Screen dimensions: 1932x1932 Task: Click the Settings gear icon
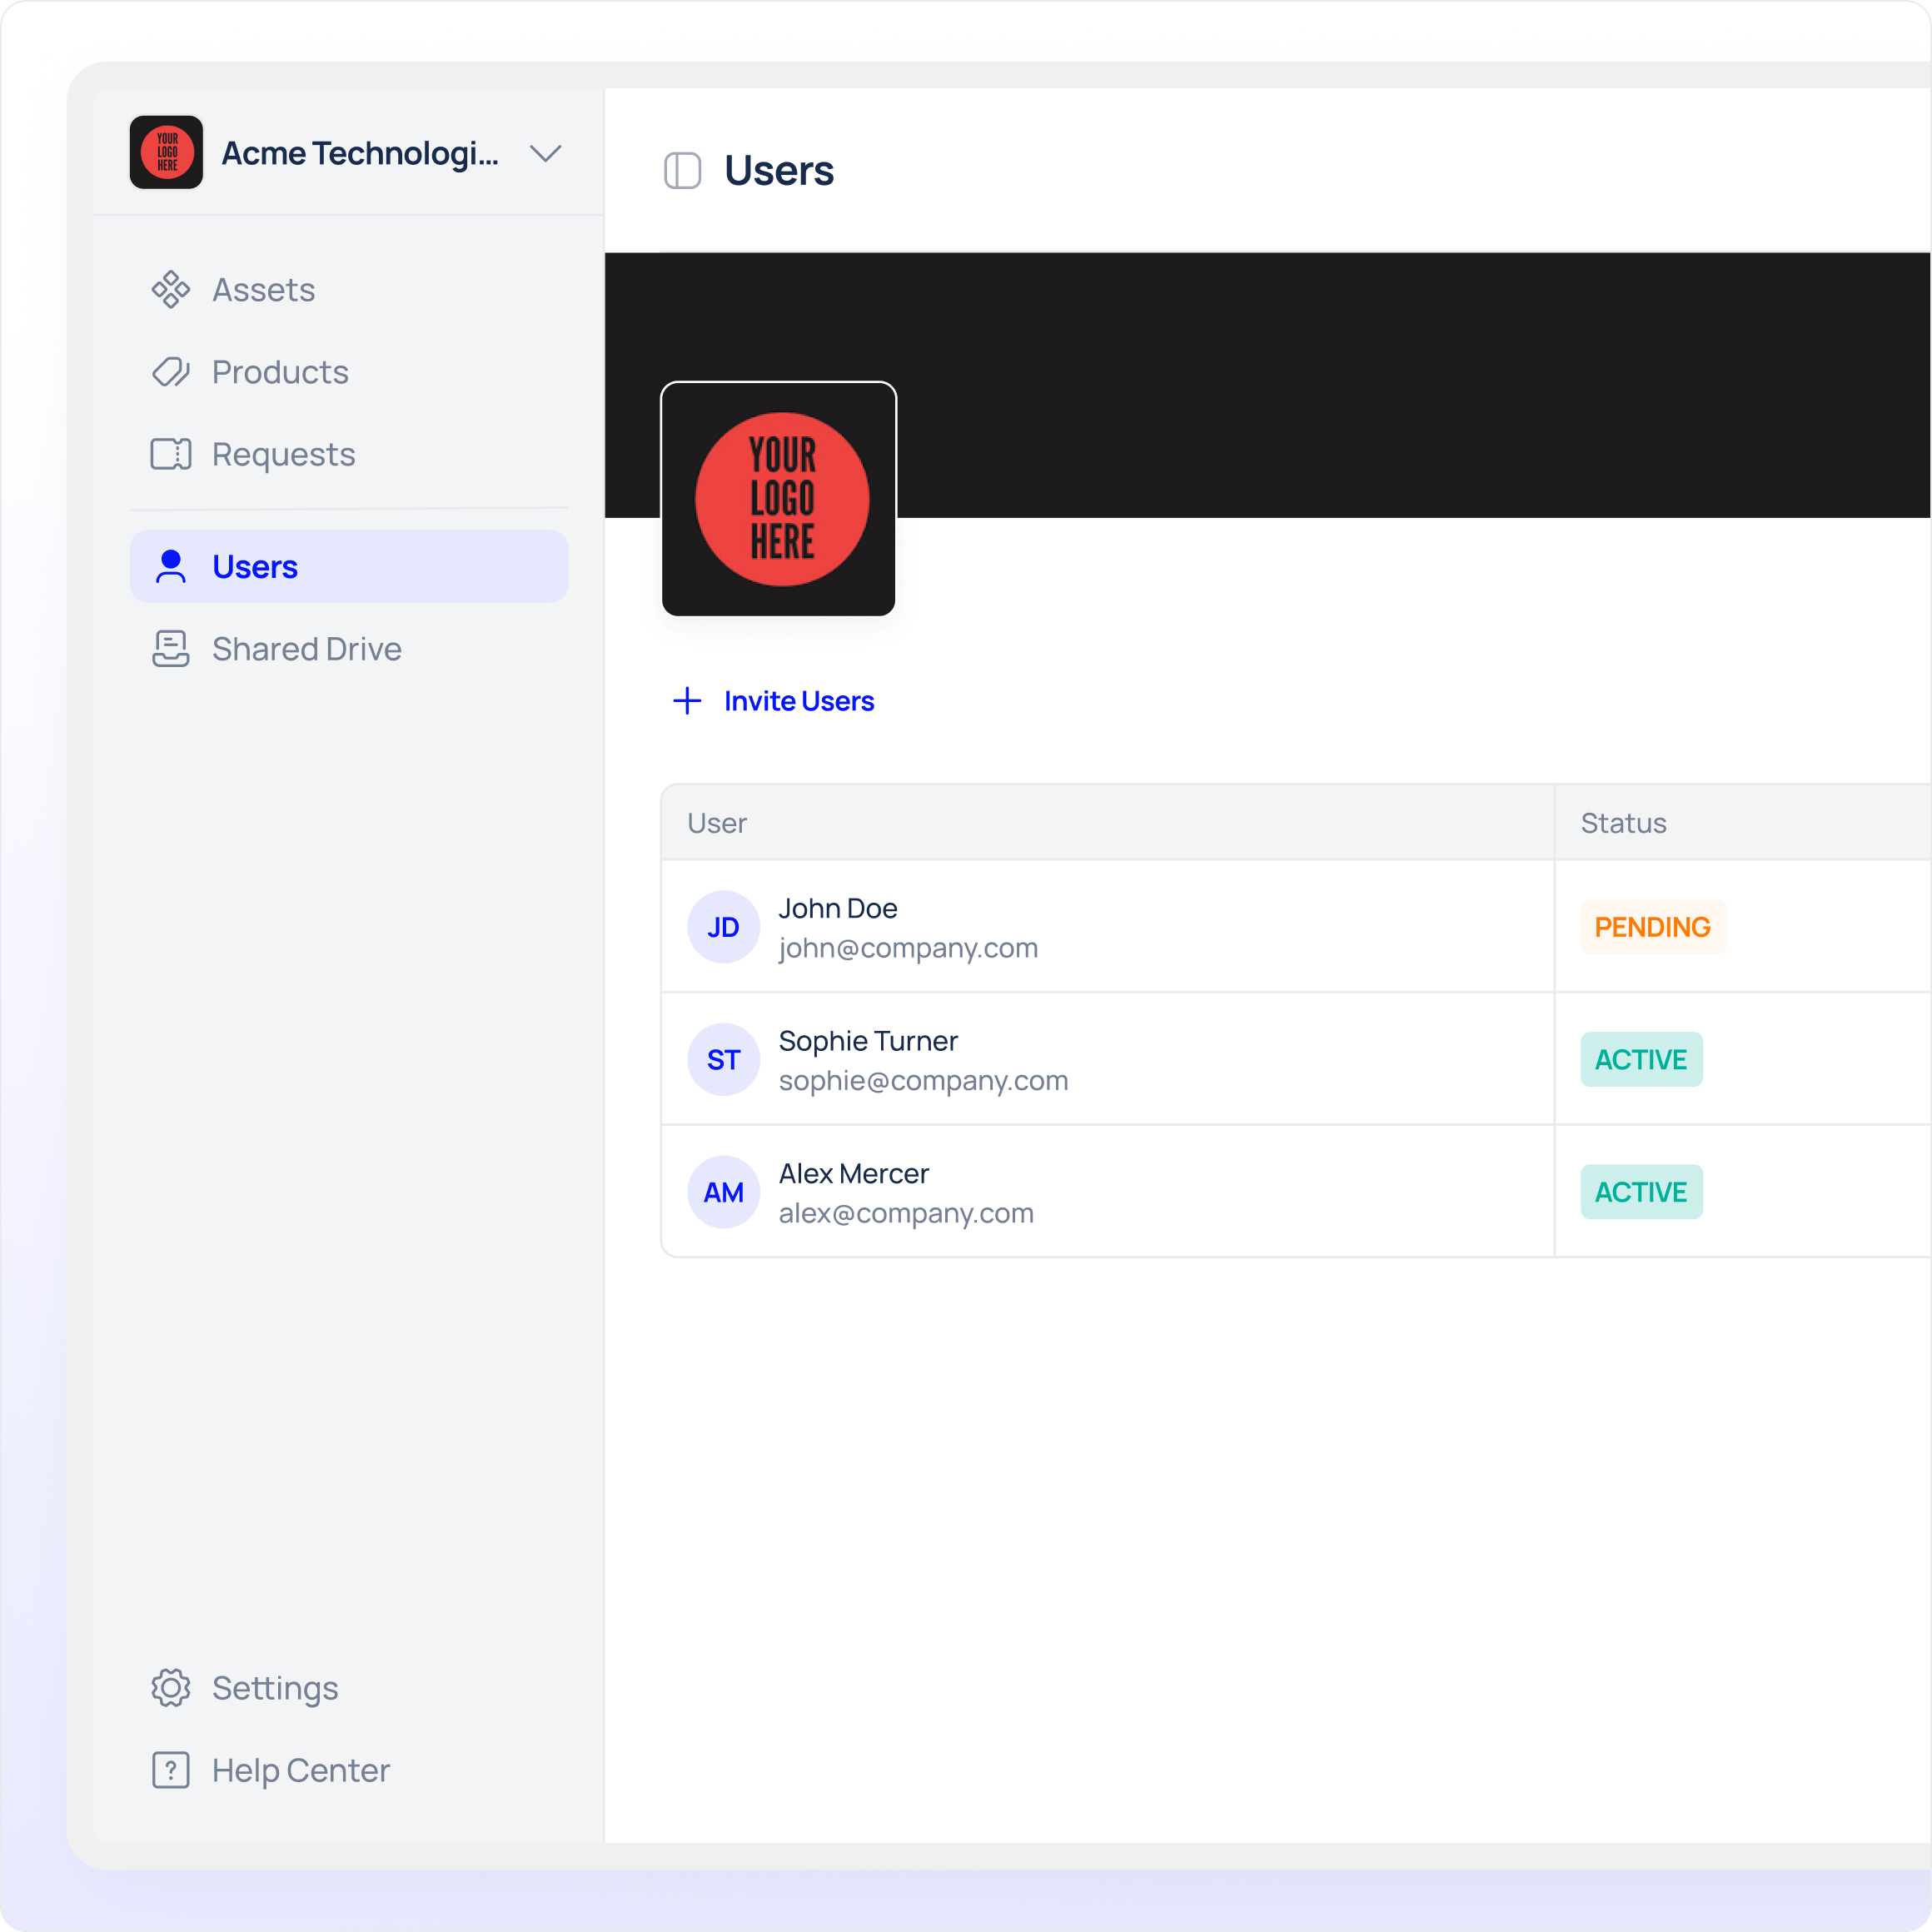coord(170,1688)
